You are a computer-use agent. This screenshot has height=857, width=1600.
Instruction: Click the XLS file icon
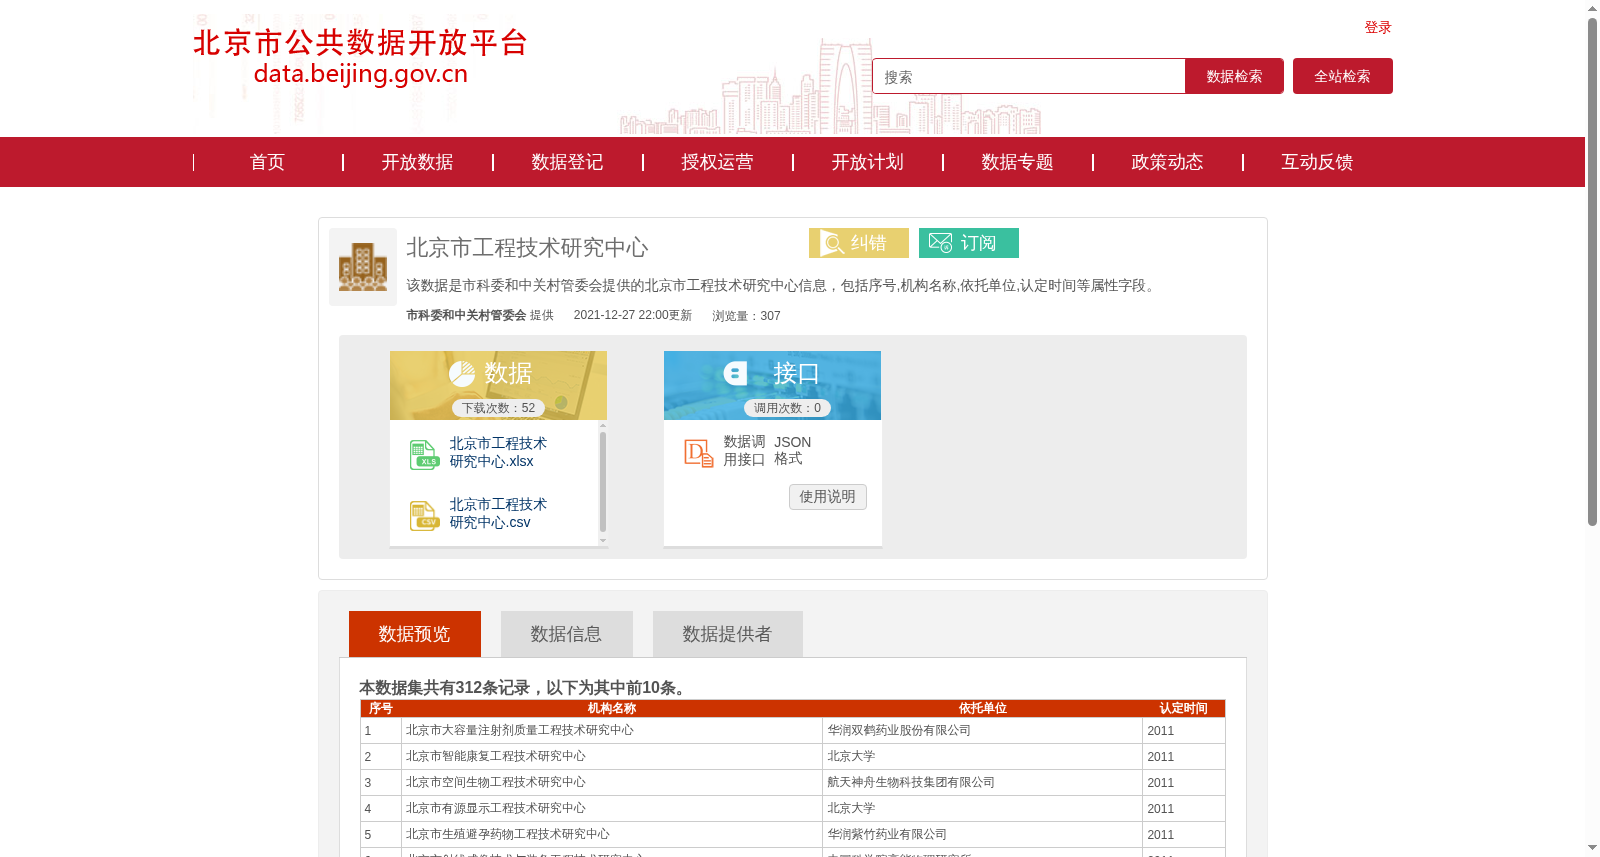[424, 454]
